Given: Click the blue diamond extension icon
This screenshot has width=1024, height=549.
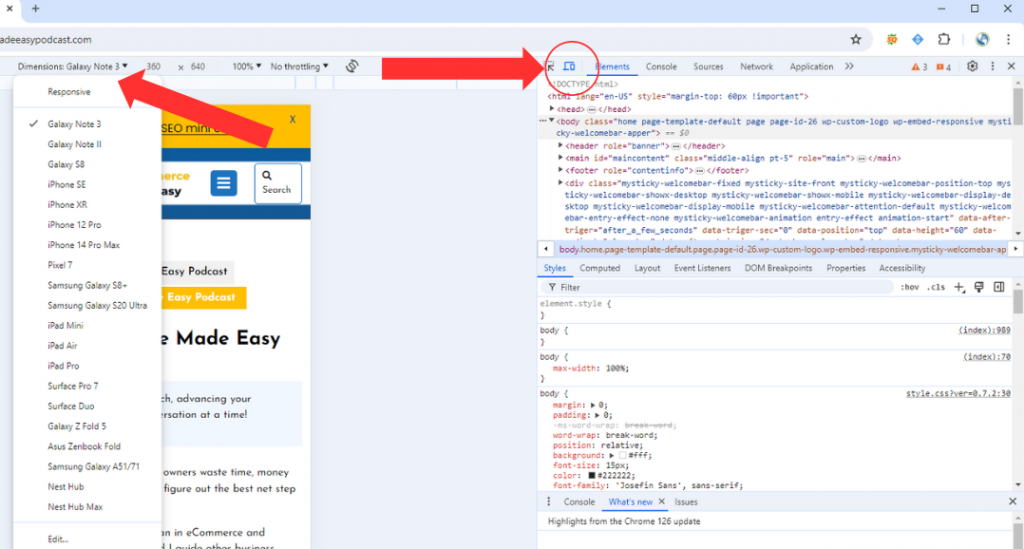Looking at the screenshot, I should coord(918,39).
